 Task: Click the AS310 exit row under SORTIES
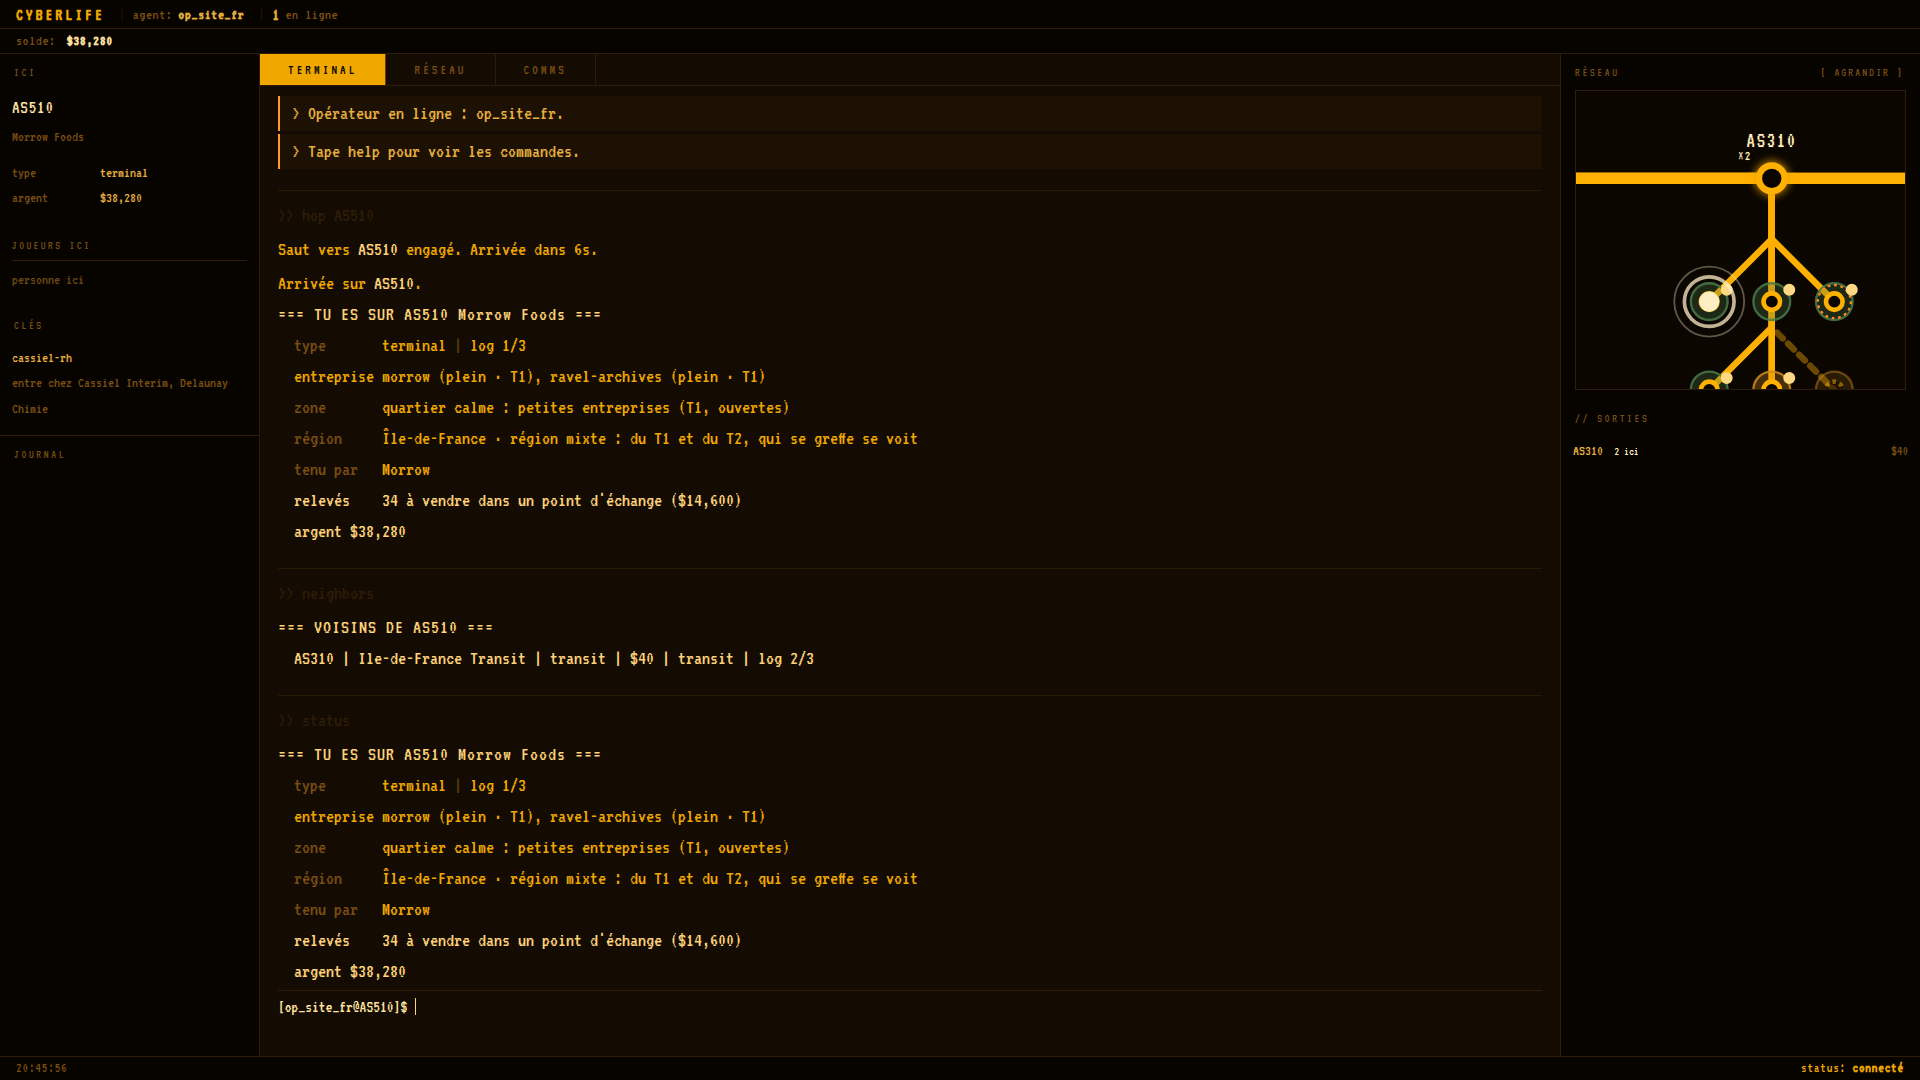click(x=1740, y=452)
